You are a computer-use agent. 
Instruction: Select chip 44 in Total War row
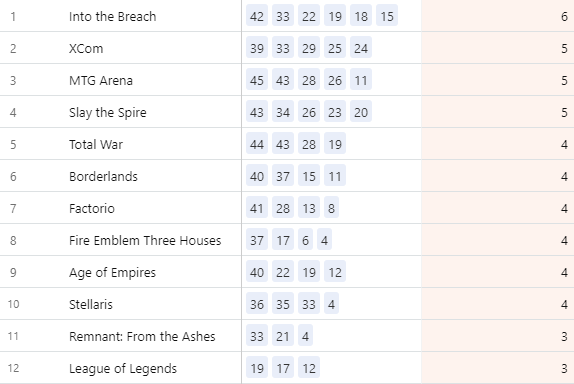tap(257, 144)
